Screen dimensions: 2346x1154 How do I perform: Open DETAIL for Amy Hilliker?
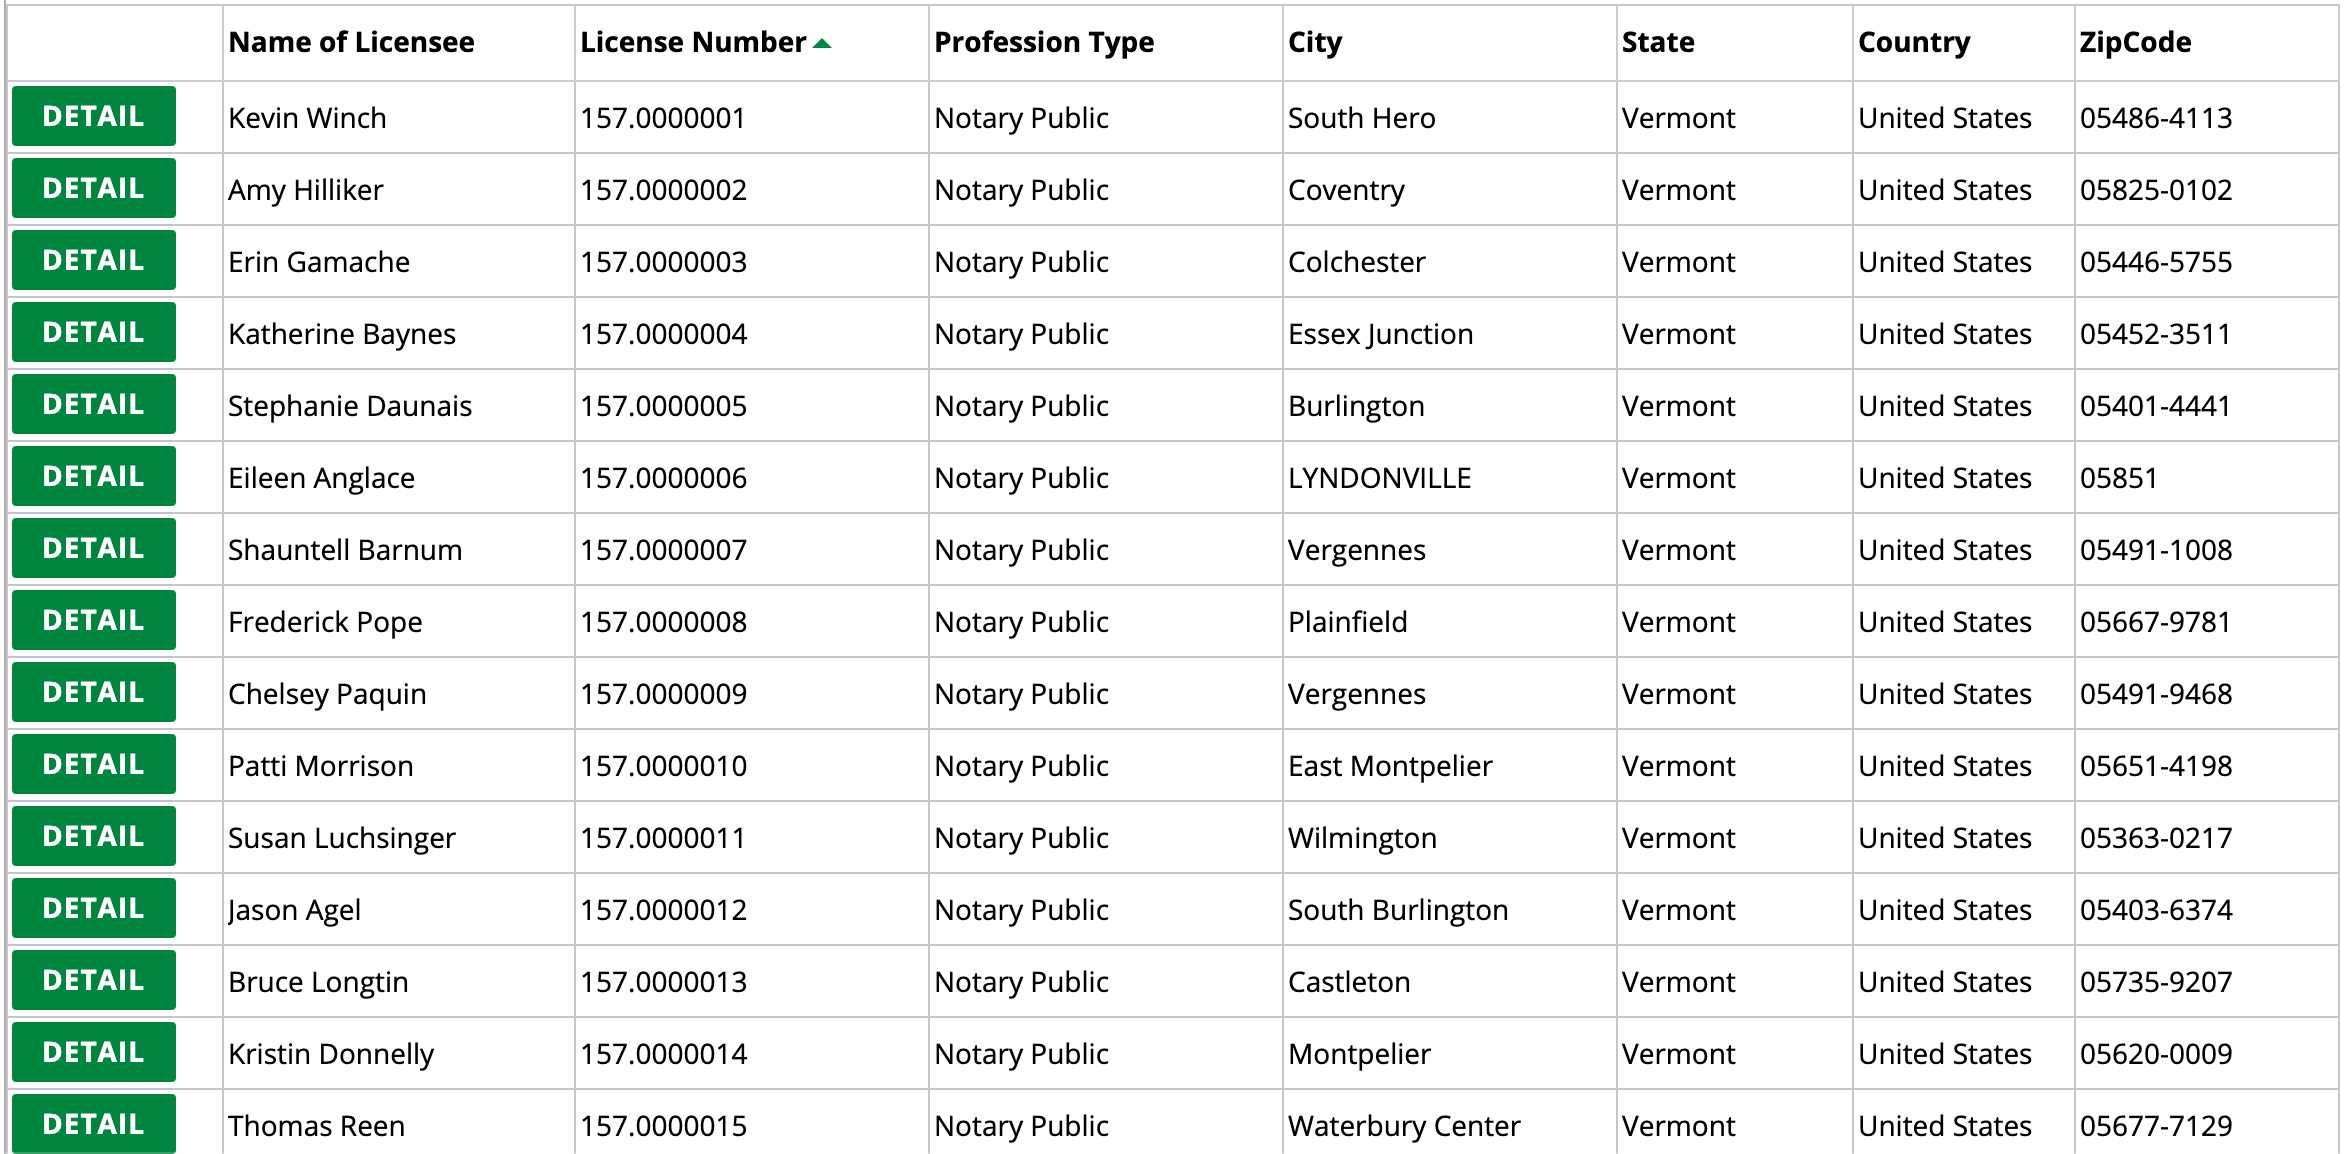pyautogui.click(x=92, y=188)
